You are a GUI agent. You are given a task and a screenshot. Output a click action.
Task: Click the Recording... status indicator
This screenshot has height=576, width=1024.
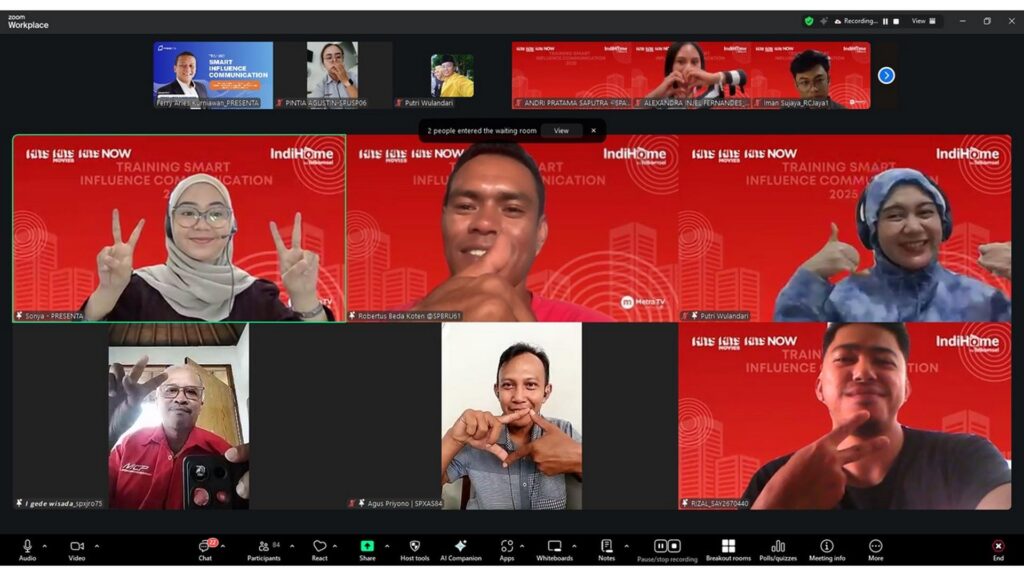(856, 21)
